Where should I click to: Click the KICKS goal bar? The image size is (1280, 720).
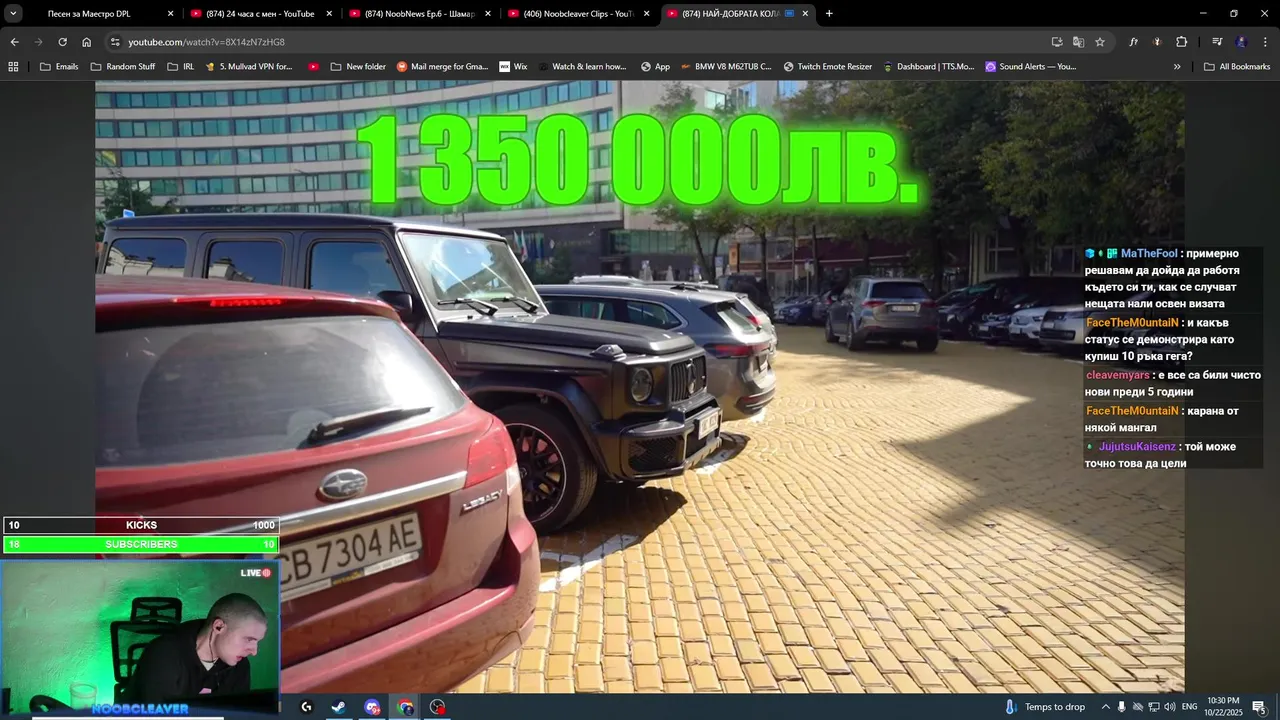tap(141, 525)
